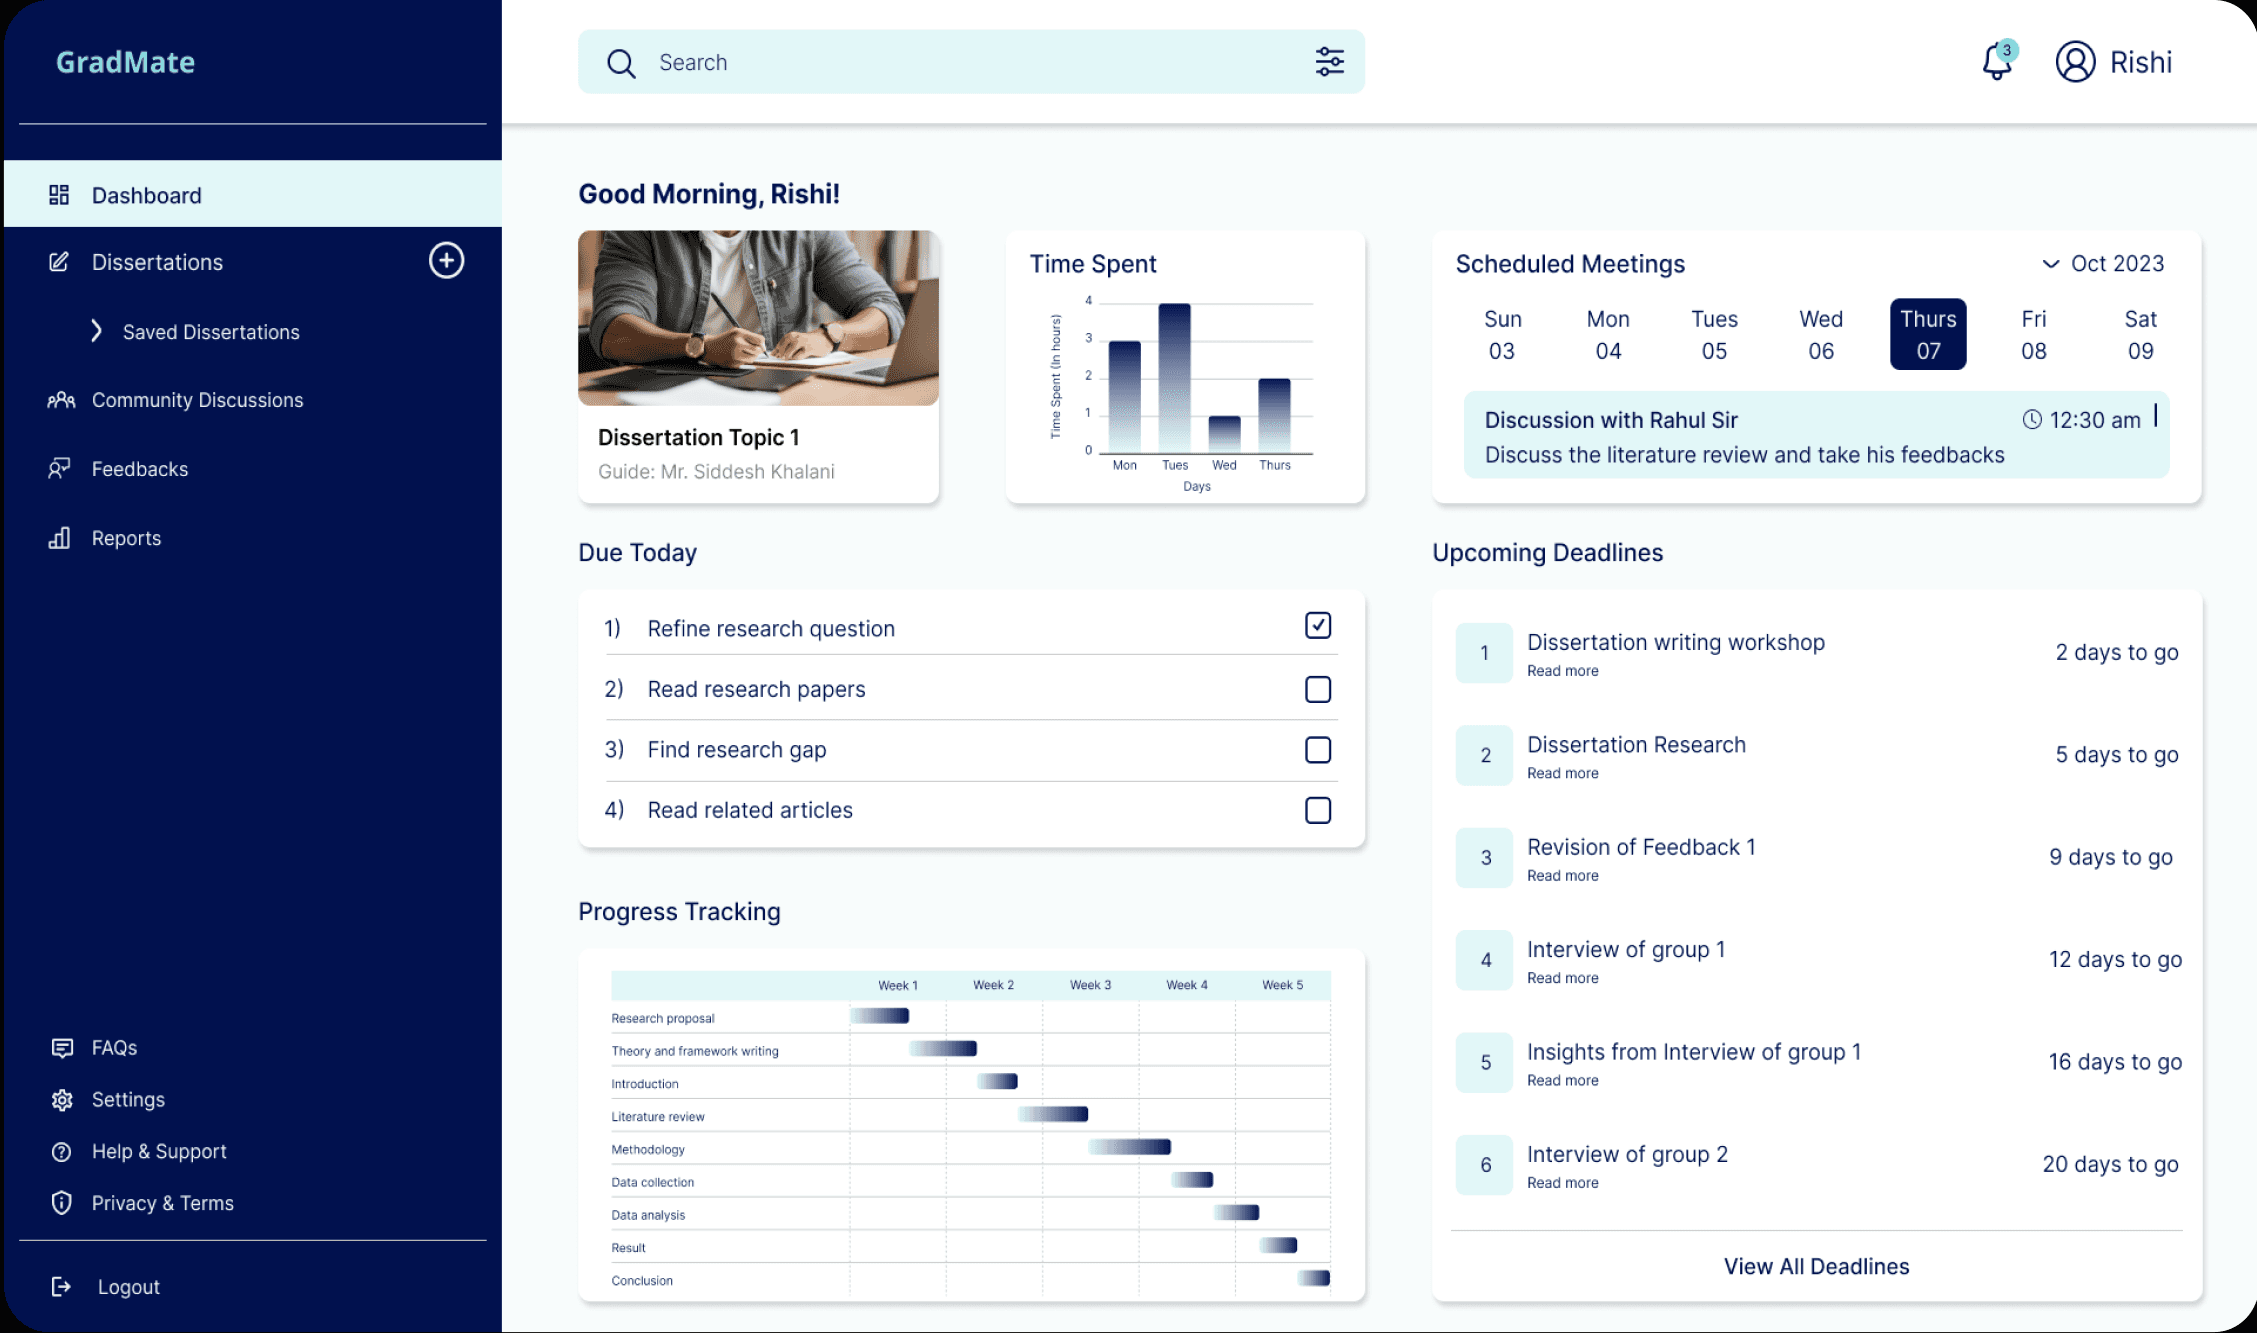This screenshot has width=2257, height=1333.
Task: Click the Rishi user profile avatar icon
Action: click(x=2075, y=62)
